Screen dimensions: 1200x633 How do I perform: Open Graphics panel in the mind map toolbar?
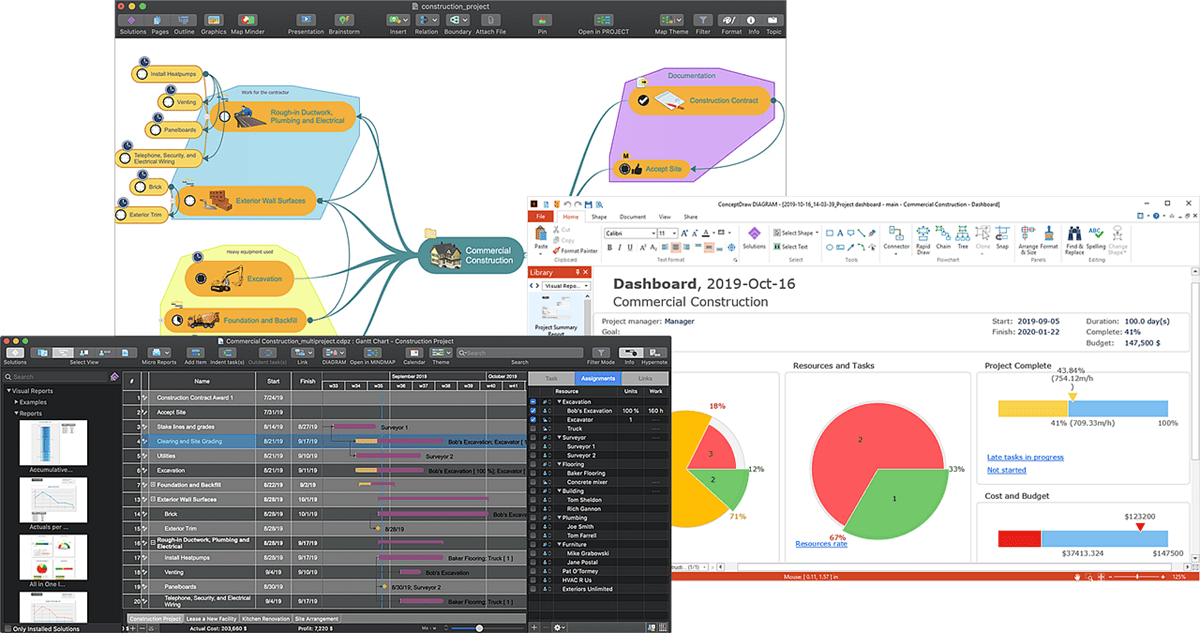214,23
